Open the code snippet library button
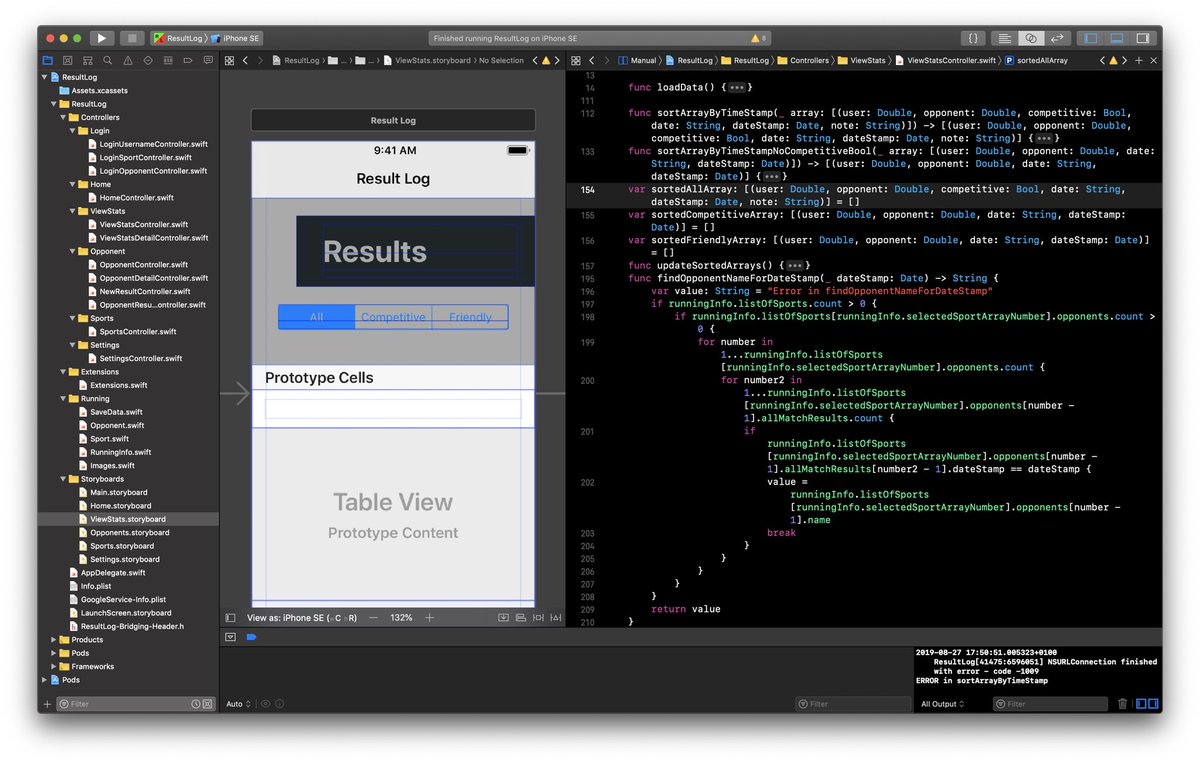1200x763 pixels. coord(973,38)
